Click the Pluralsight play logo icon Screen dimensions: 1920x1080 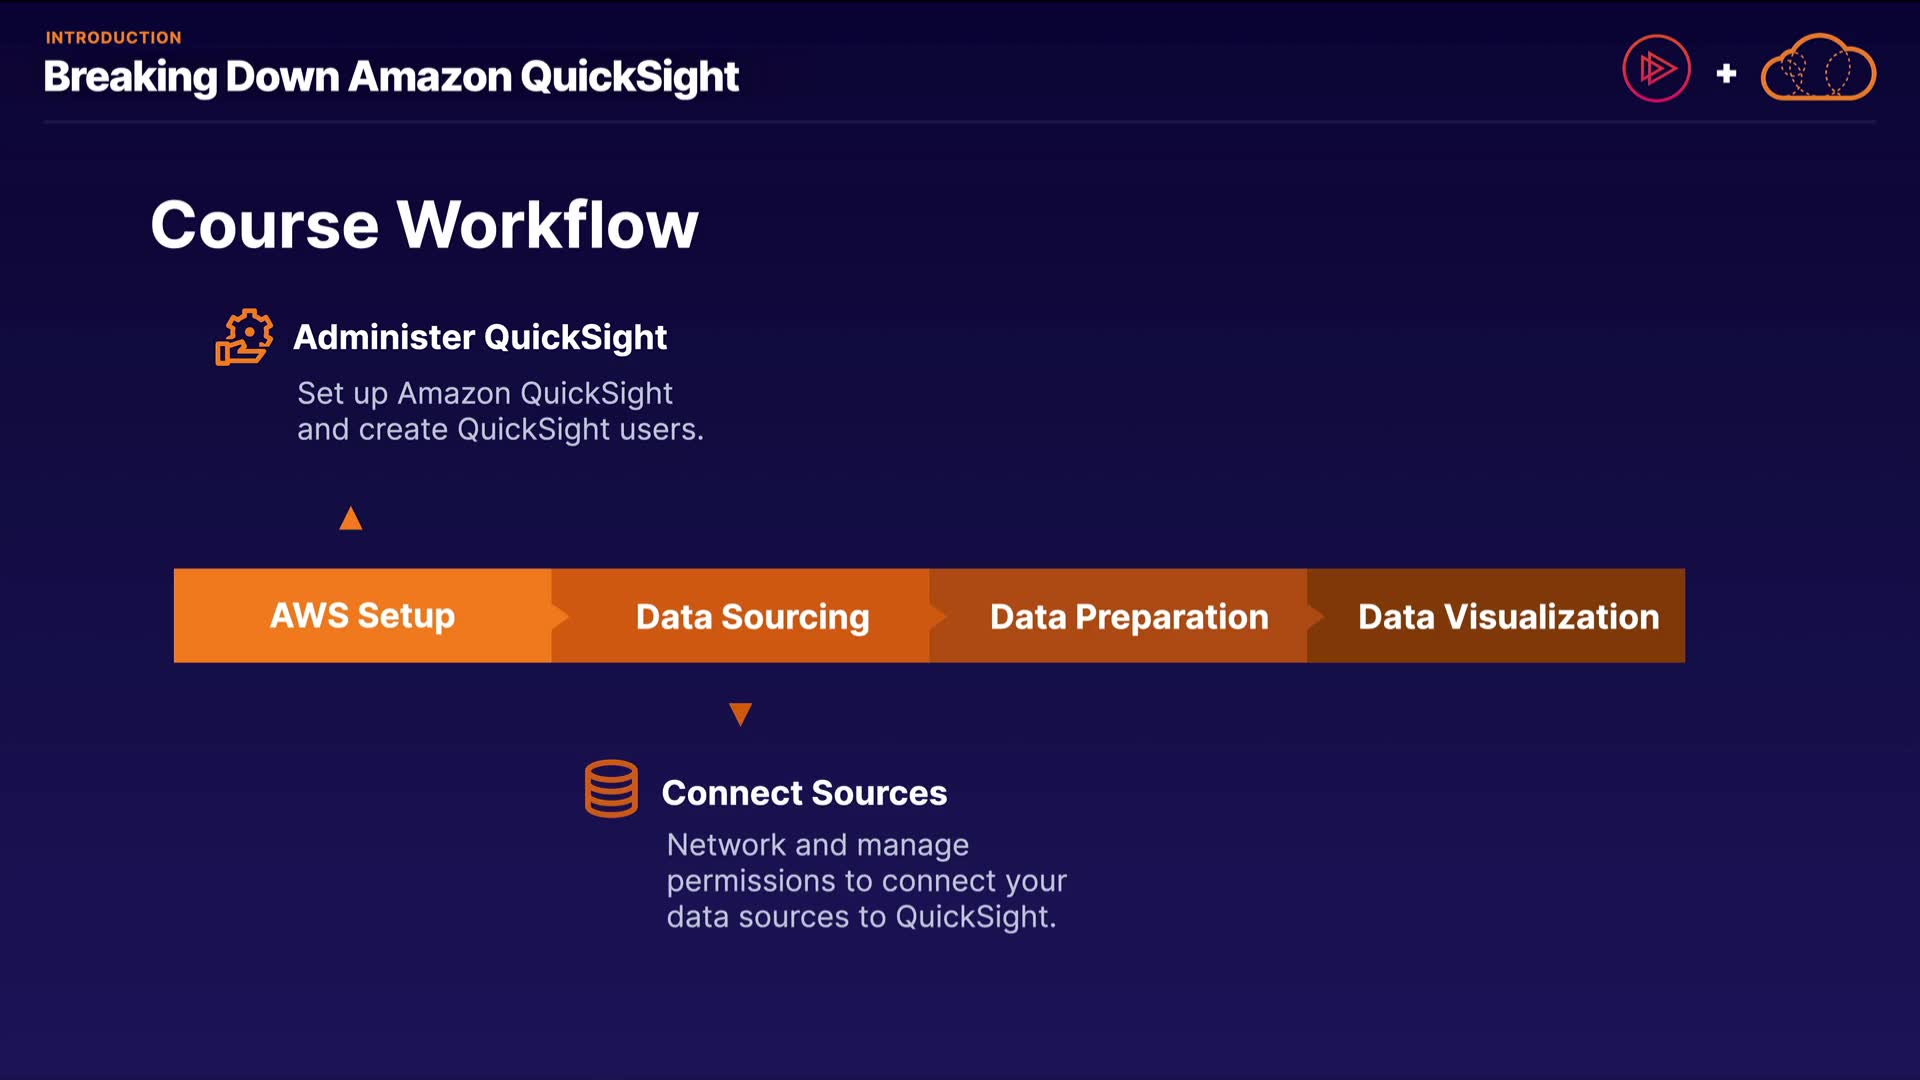pos(1656,69)
